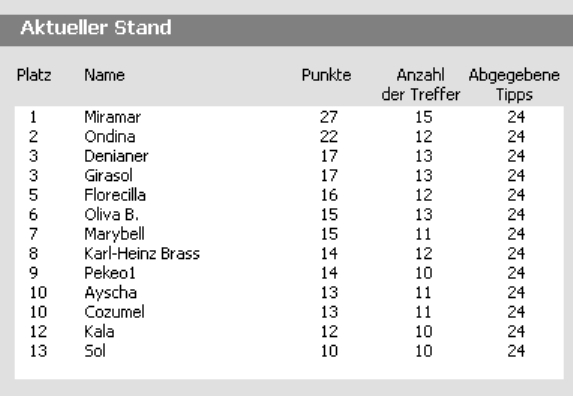Viewport: 573px width, 396px height.
Task: Click Miramar's points value 27
Action: (329, 117)
